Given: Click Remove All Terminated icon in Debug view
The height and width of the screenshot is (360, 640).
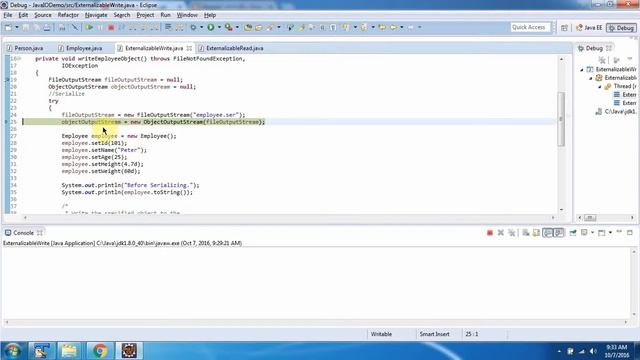Looking at the screenshot, I should click(602, 60).
